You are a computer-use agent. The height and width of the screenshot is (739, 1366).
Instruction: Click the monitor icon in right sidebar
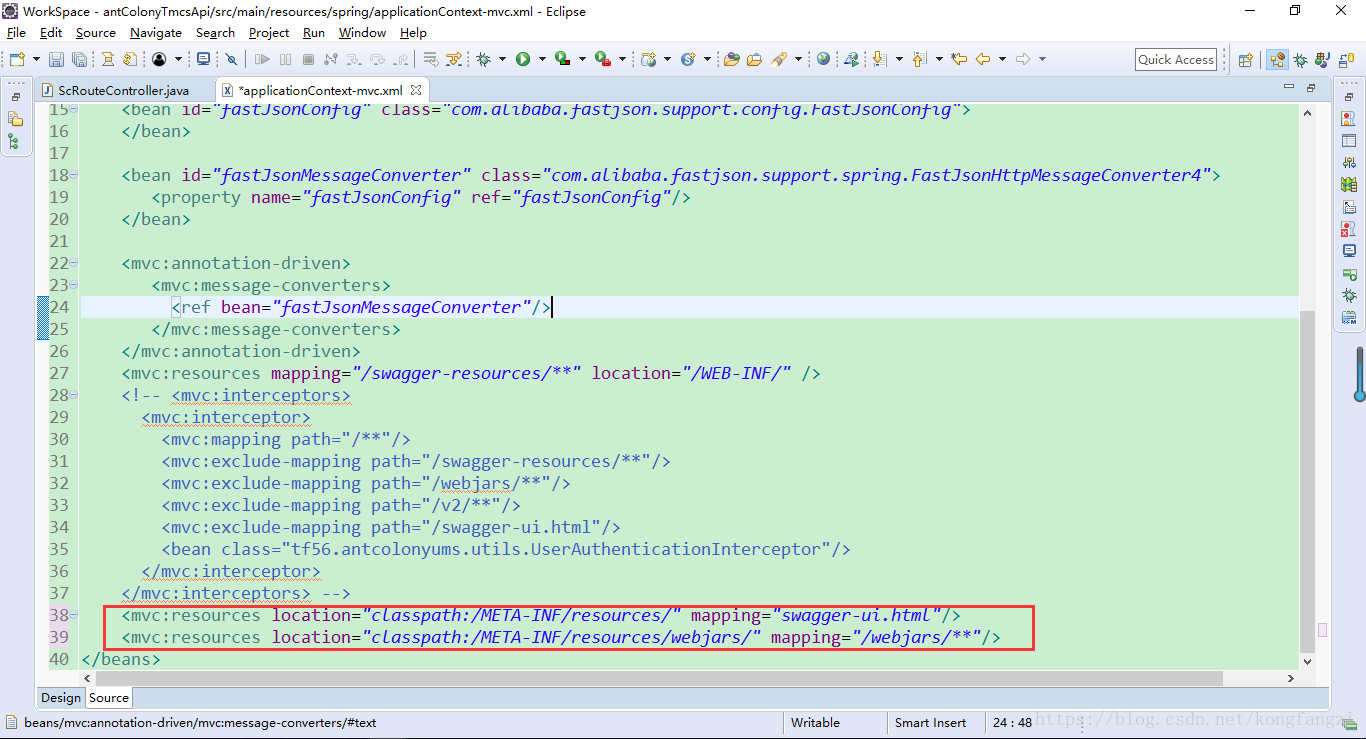pos(1350,250)
